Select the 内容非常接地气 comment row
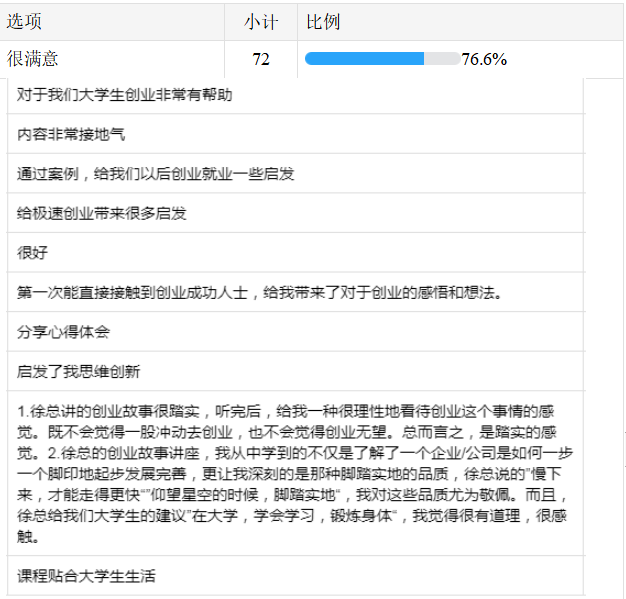Image resolution: width=626 pixels, height=599 pixels. [x=71, y=134]
